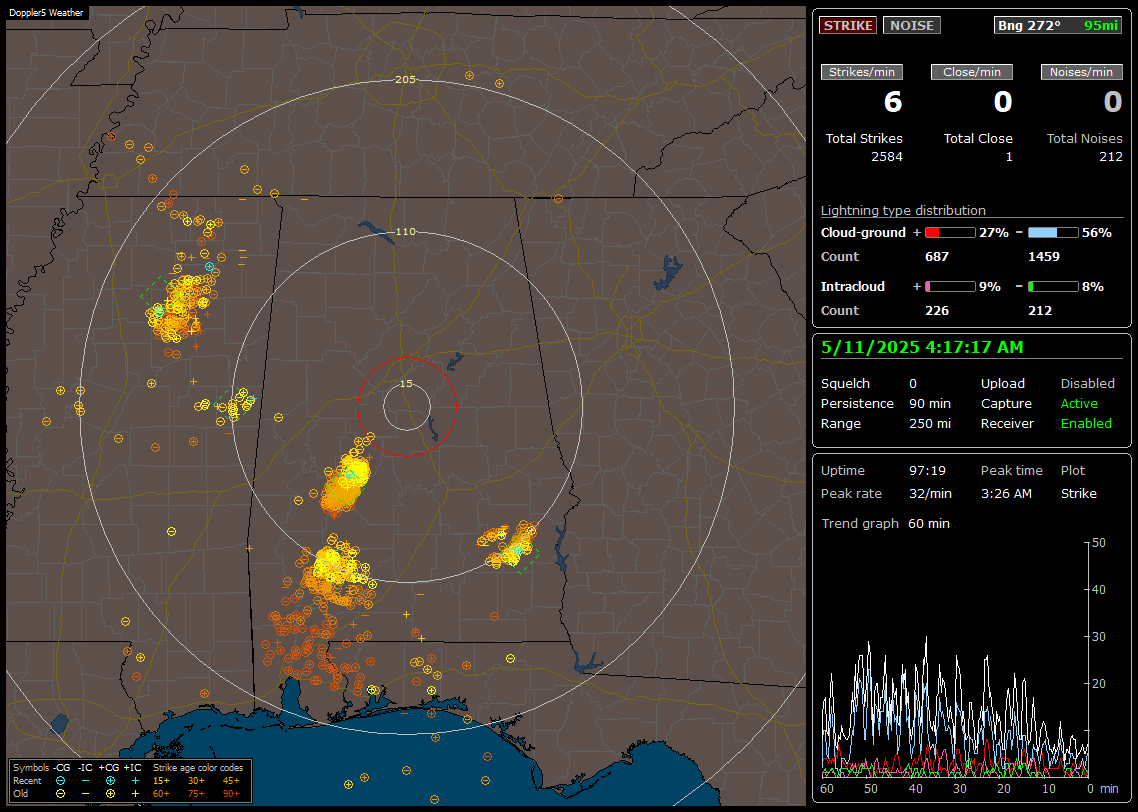Click the Recent +CG cyan circle-plus legend symbol

(110, 781)
